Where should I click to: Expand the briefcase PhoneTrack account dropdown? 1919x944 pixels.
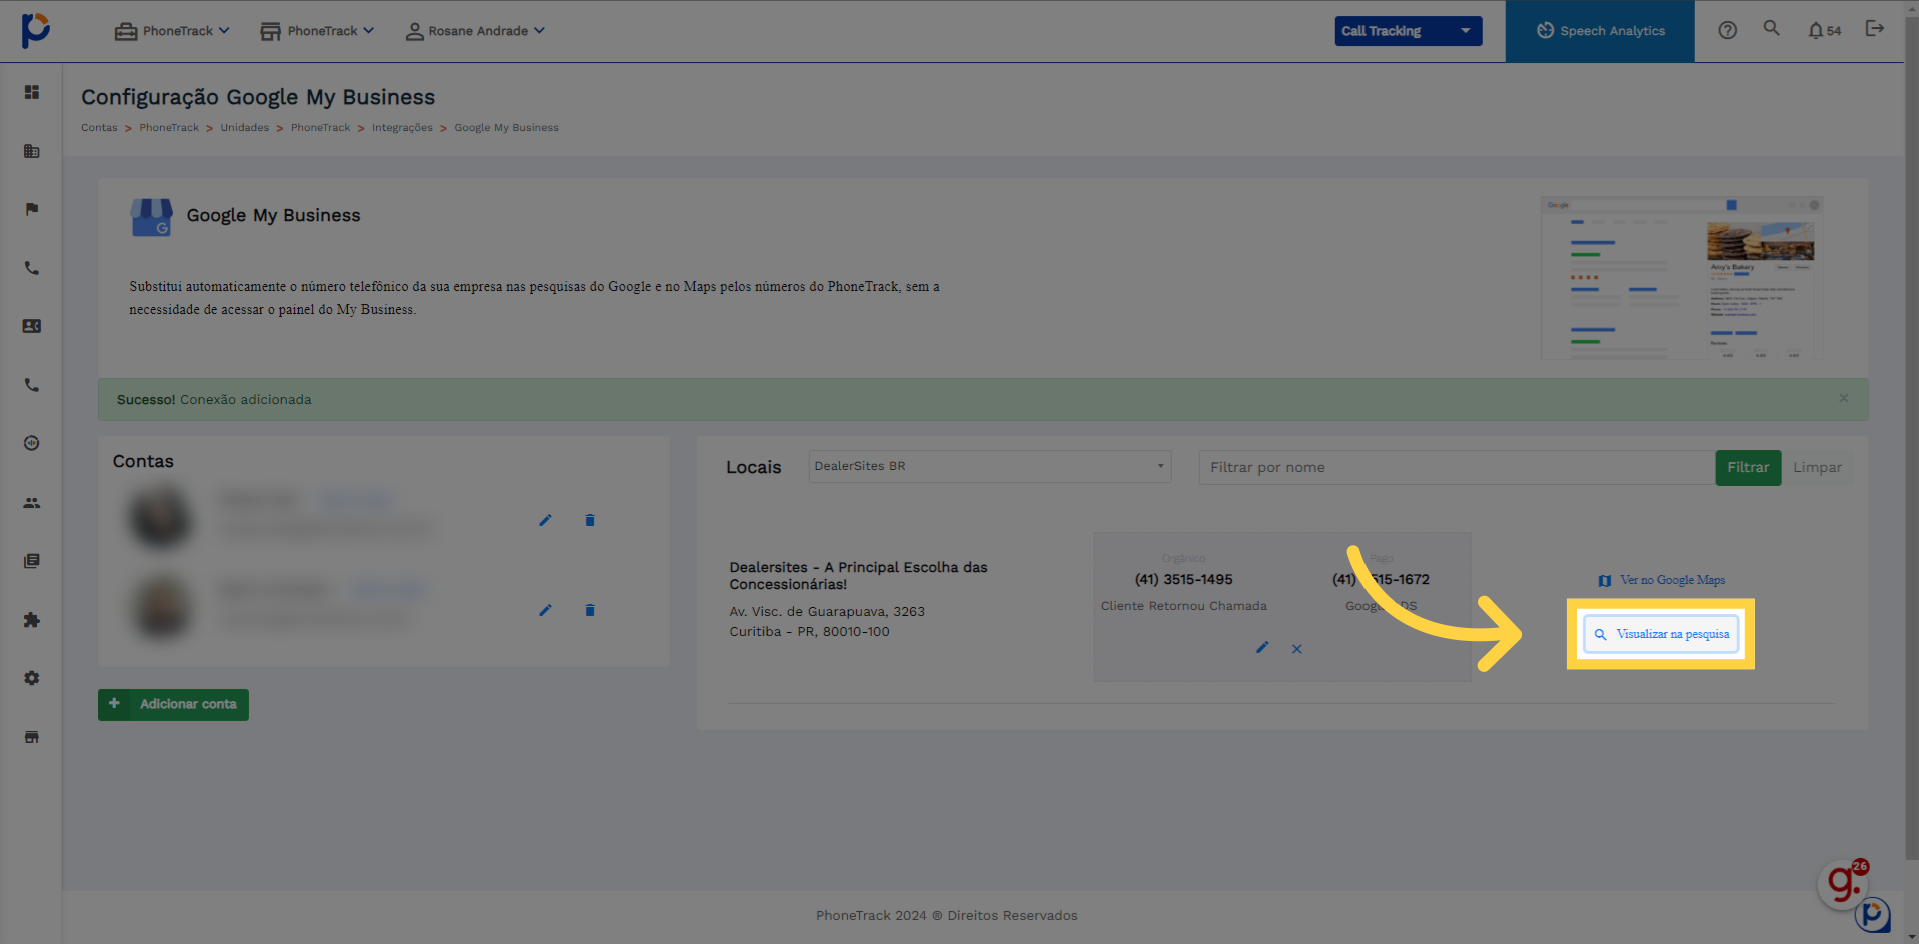click(x=172, y=31)
